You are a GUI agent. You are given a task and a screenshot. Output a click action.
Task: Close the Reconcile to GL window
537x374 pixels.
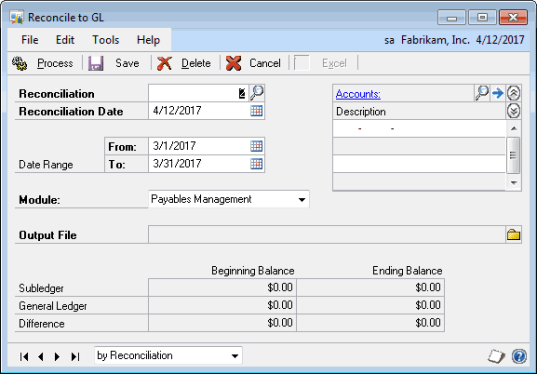(x=513, y=17)
